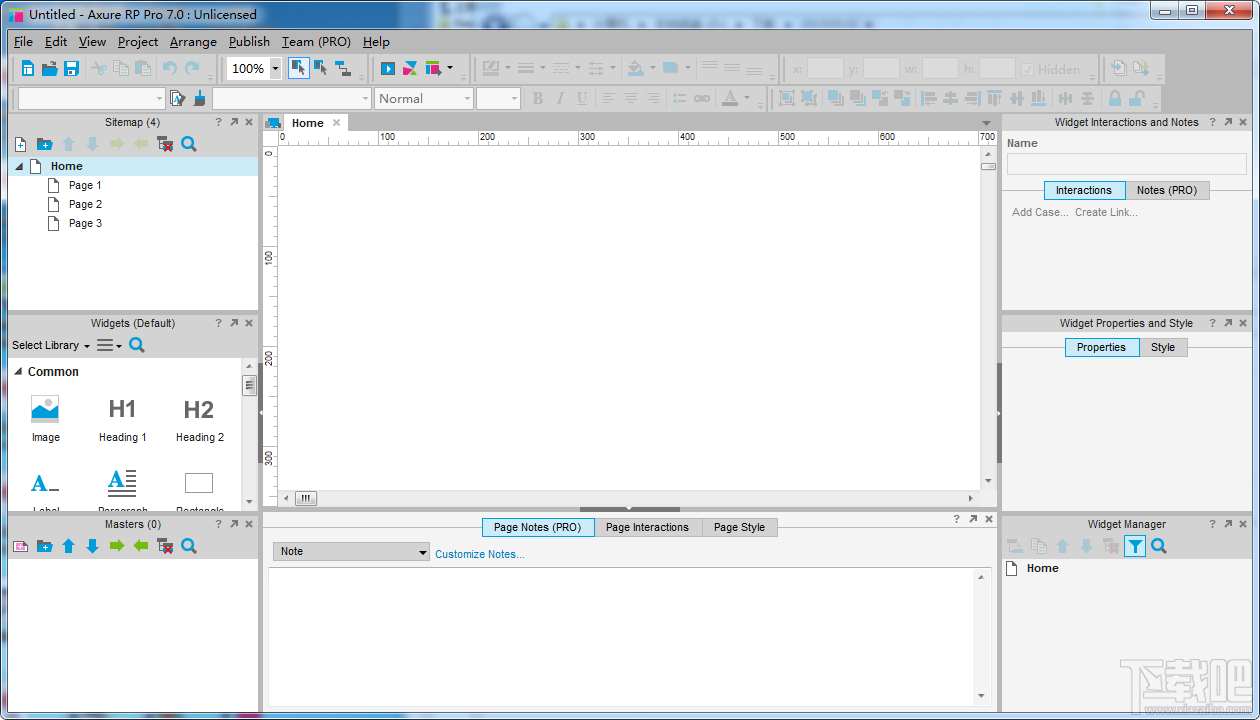Viewport: 1260px width, 720px height.
Task: Switch to the widget Style tab
Action: point(1163,347)
